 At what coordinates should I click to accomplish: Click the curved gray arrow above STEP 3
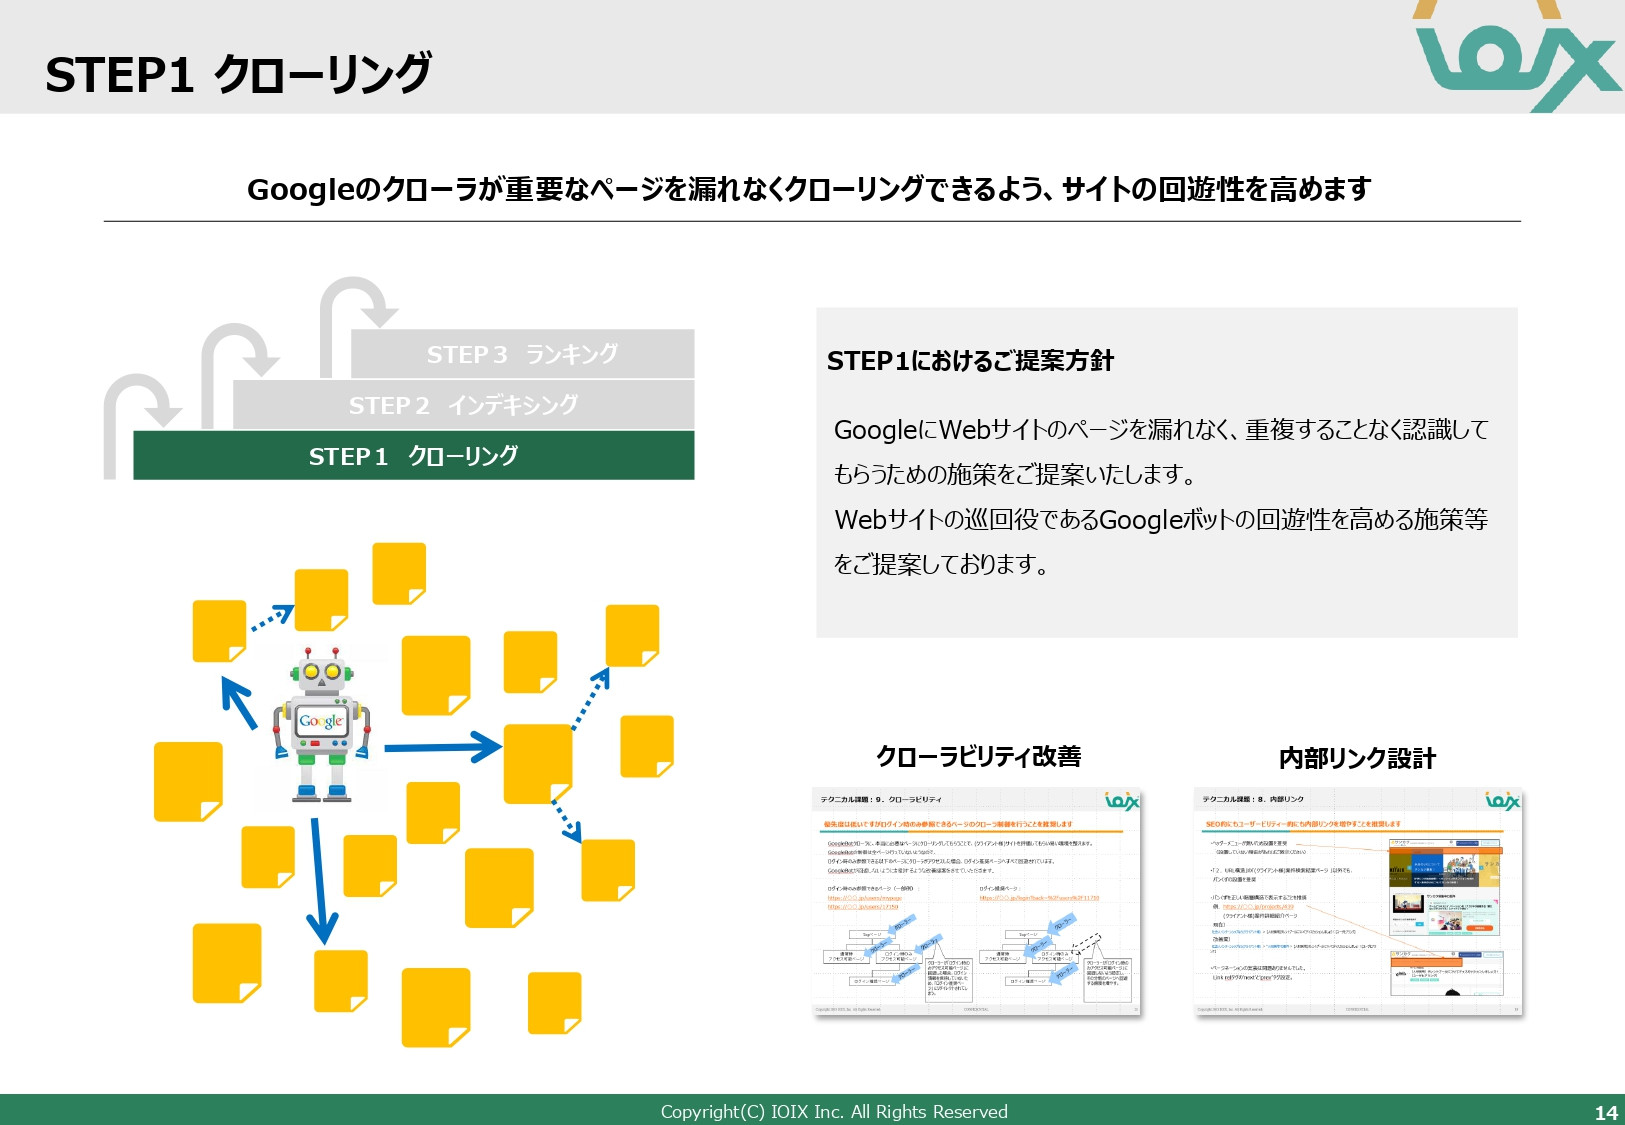[x=357, y=300]
